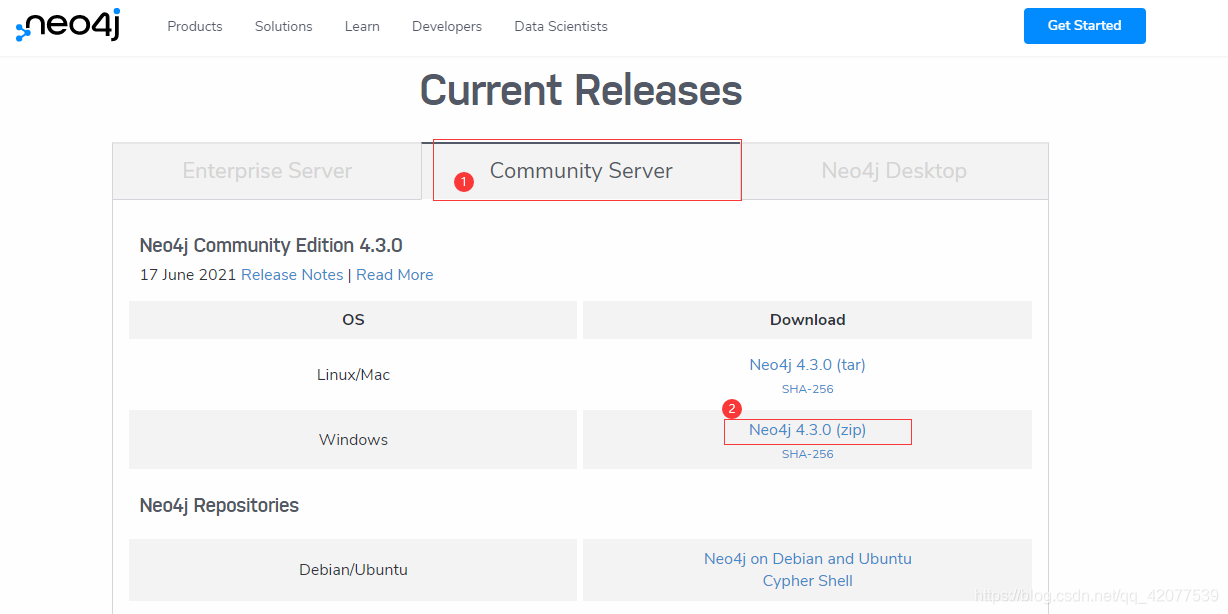Click the neo4j logo
Image resolution: width=1228 pixels, height=614 pixels.
coord(68,25)
